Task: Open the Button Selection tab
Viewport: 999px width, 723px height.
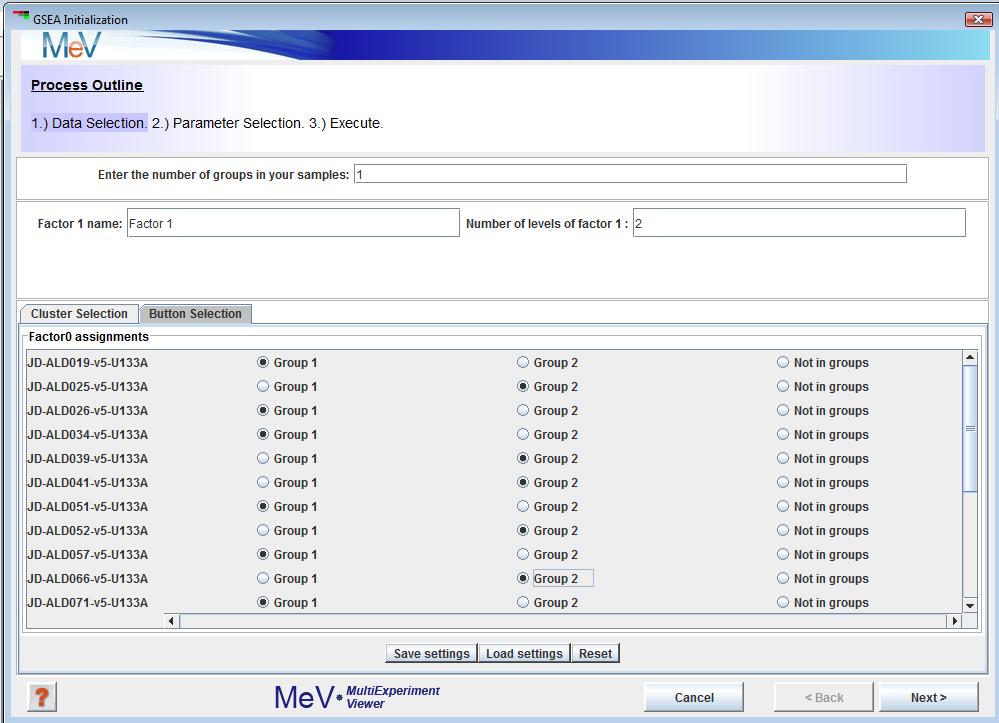Action: pyautogui.click(x=195, y=314)
